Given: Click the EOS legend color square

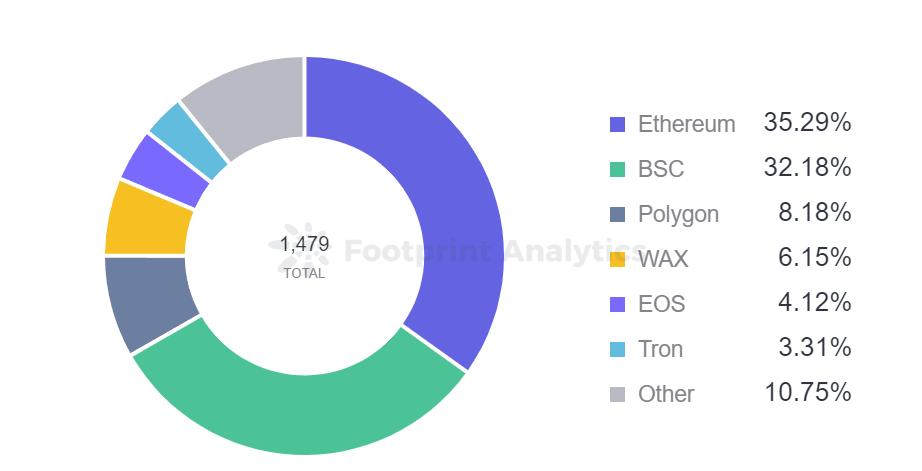Looking at the screenshot, I should pyautogui.click(x=618, y=304).
